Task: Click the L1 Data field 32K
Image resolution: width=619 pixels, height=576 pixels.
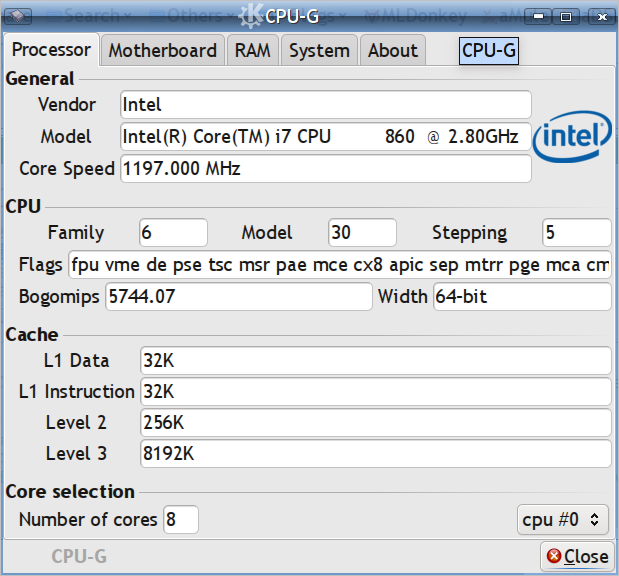Action: (376, 360)
